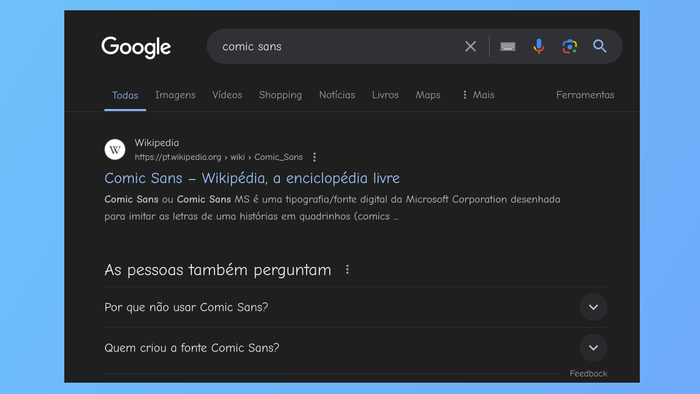Open the Notícias tab
700x394 pixels.
pyautogui.click(x=337, y=95)
